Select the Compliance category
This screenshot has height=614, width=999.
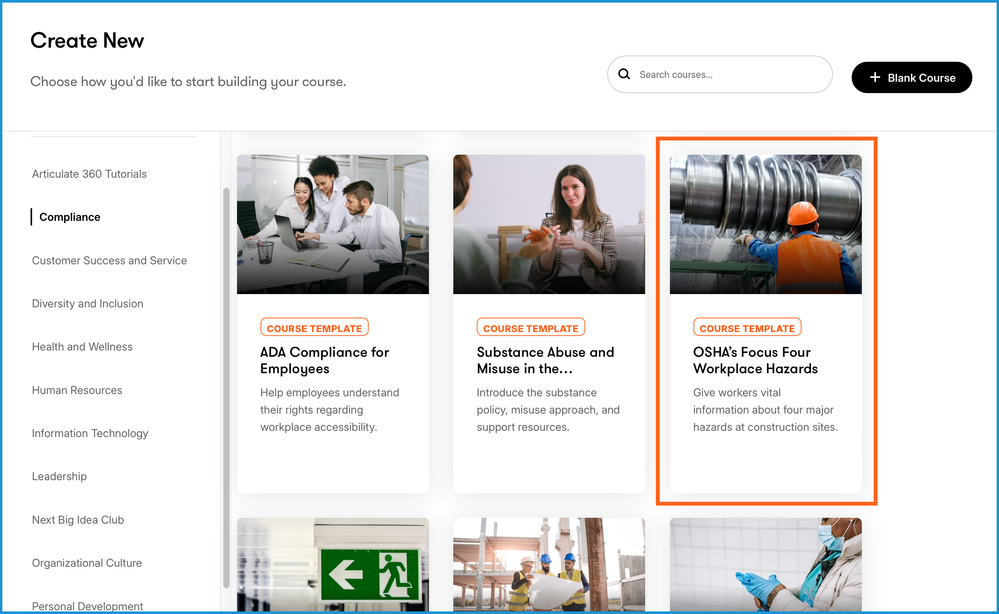coord(70,217)
